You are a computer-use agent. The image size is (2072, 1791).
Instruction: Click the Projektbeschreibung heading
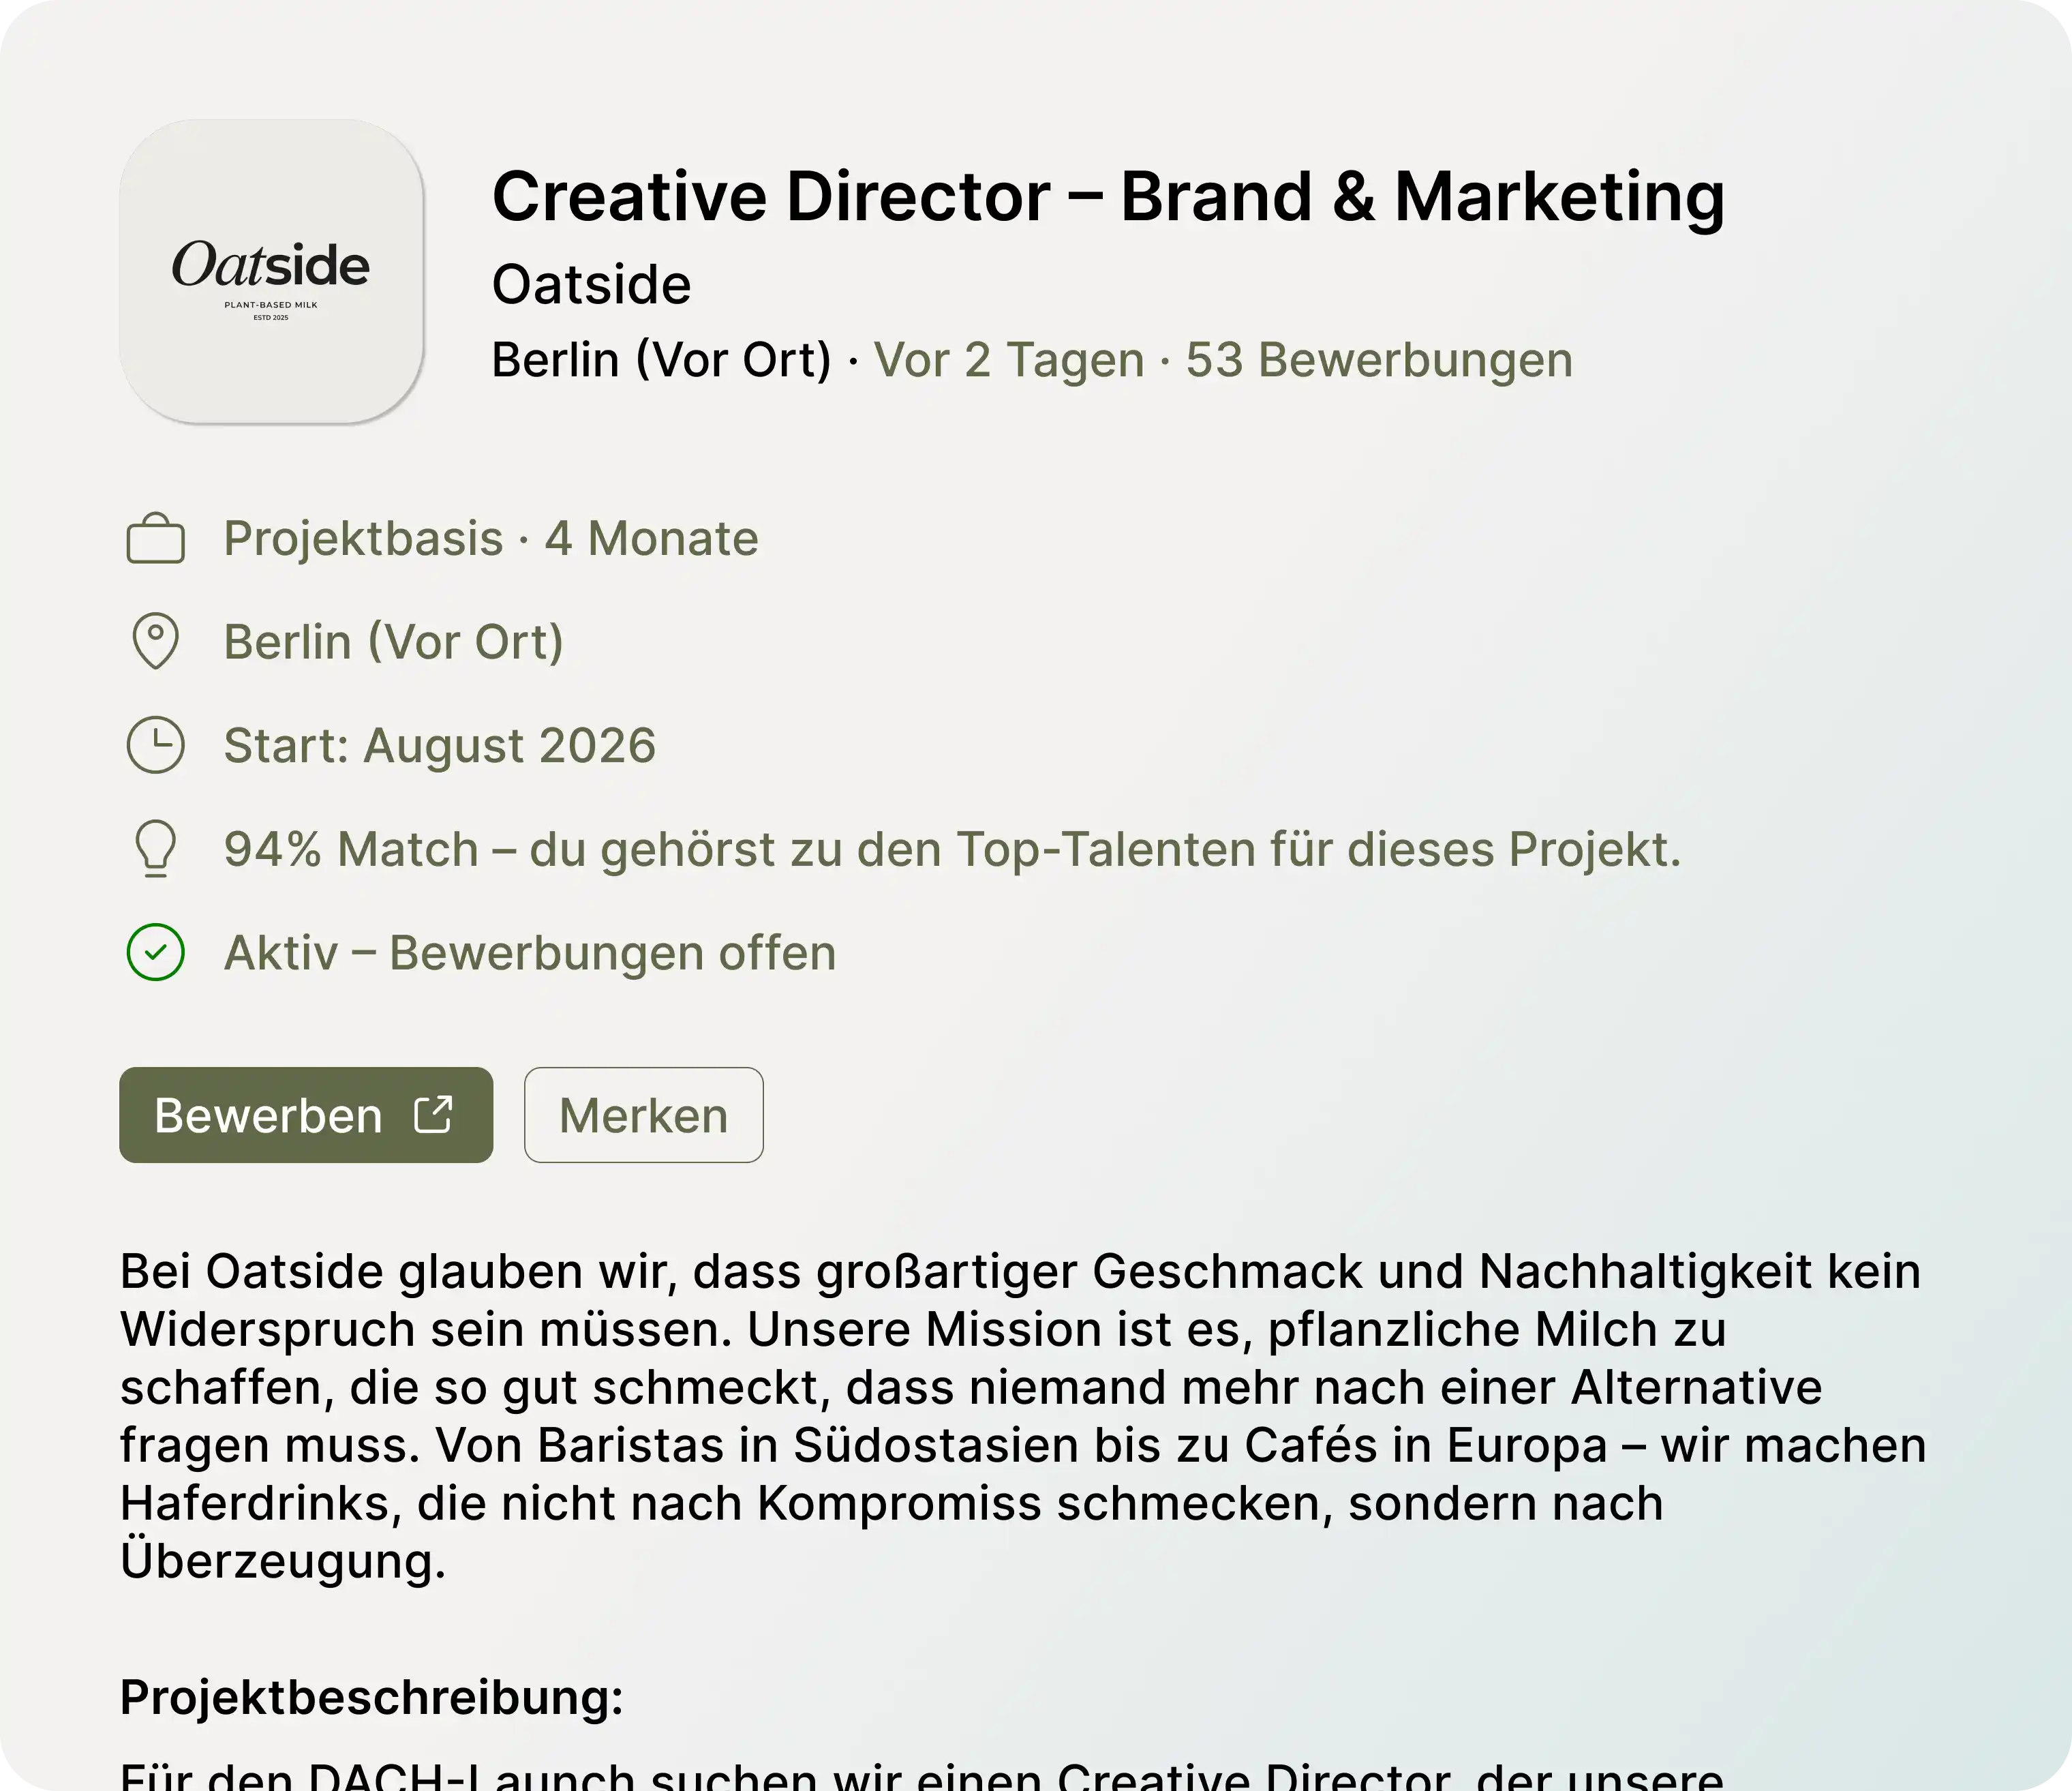pos(372,1697)
